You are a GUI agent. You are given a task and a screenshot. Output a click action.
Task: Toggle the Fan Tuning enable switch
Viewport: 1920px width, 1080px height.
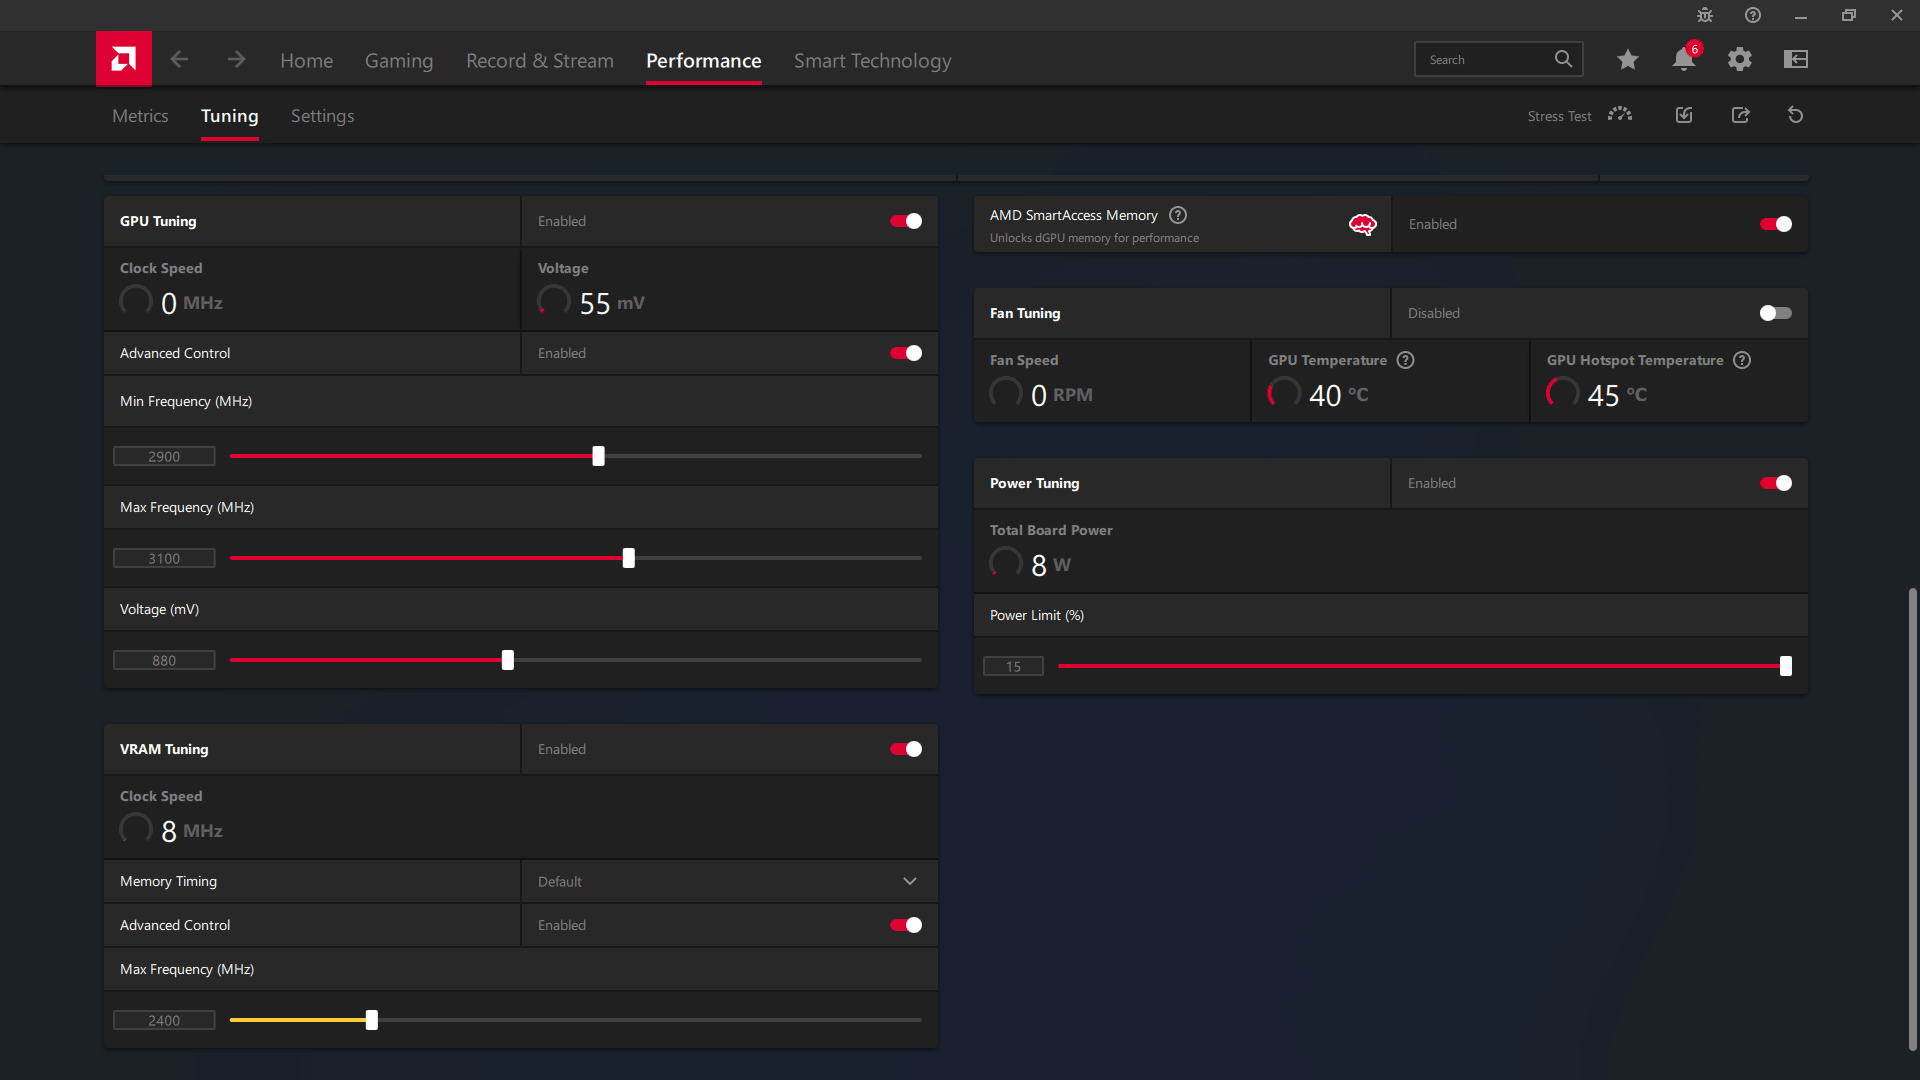[x=1775, y=313]
